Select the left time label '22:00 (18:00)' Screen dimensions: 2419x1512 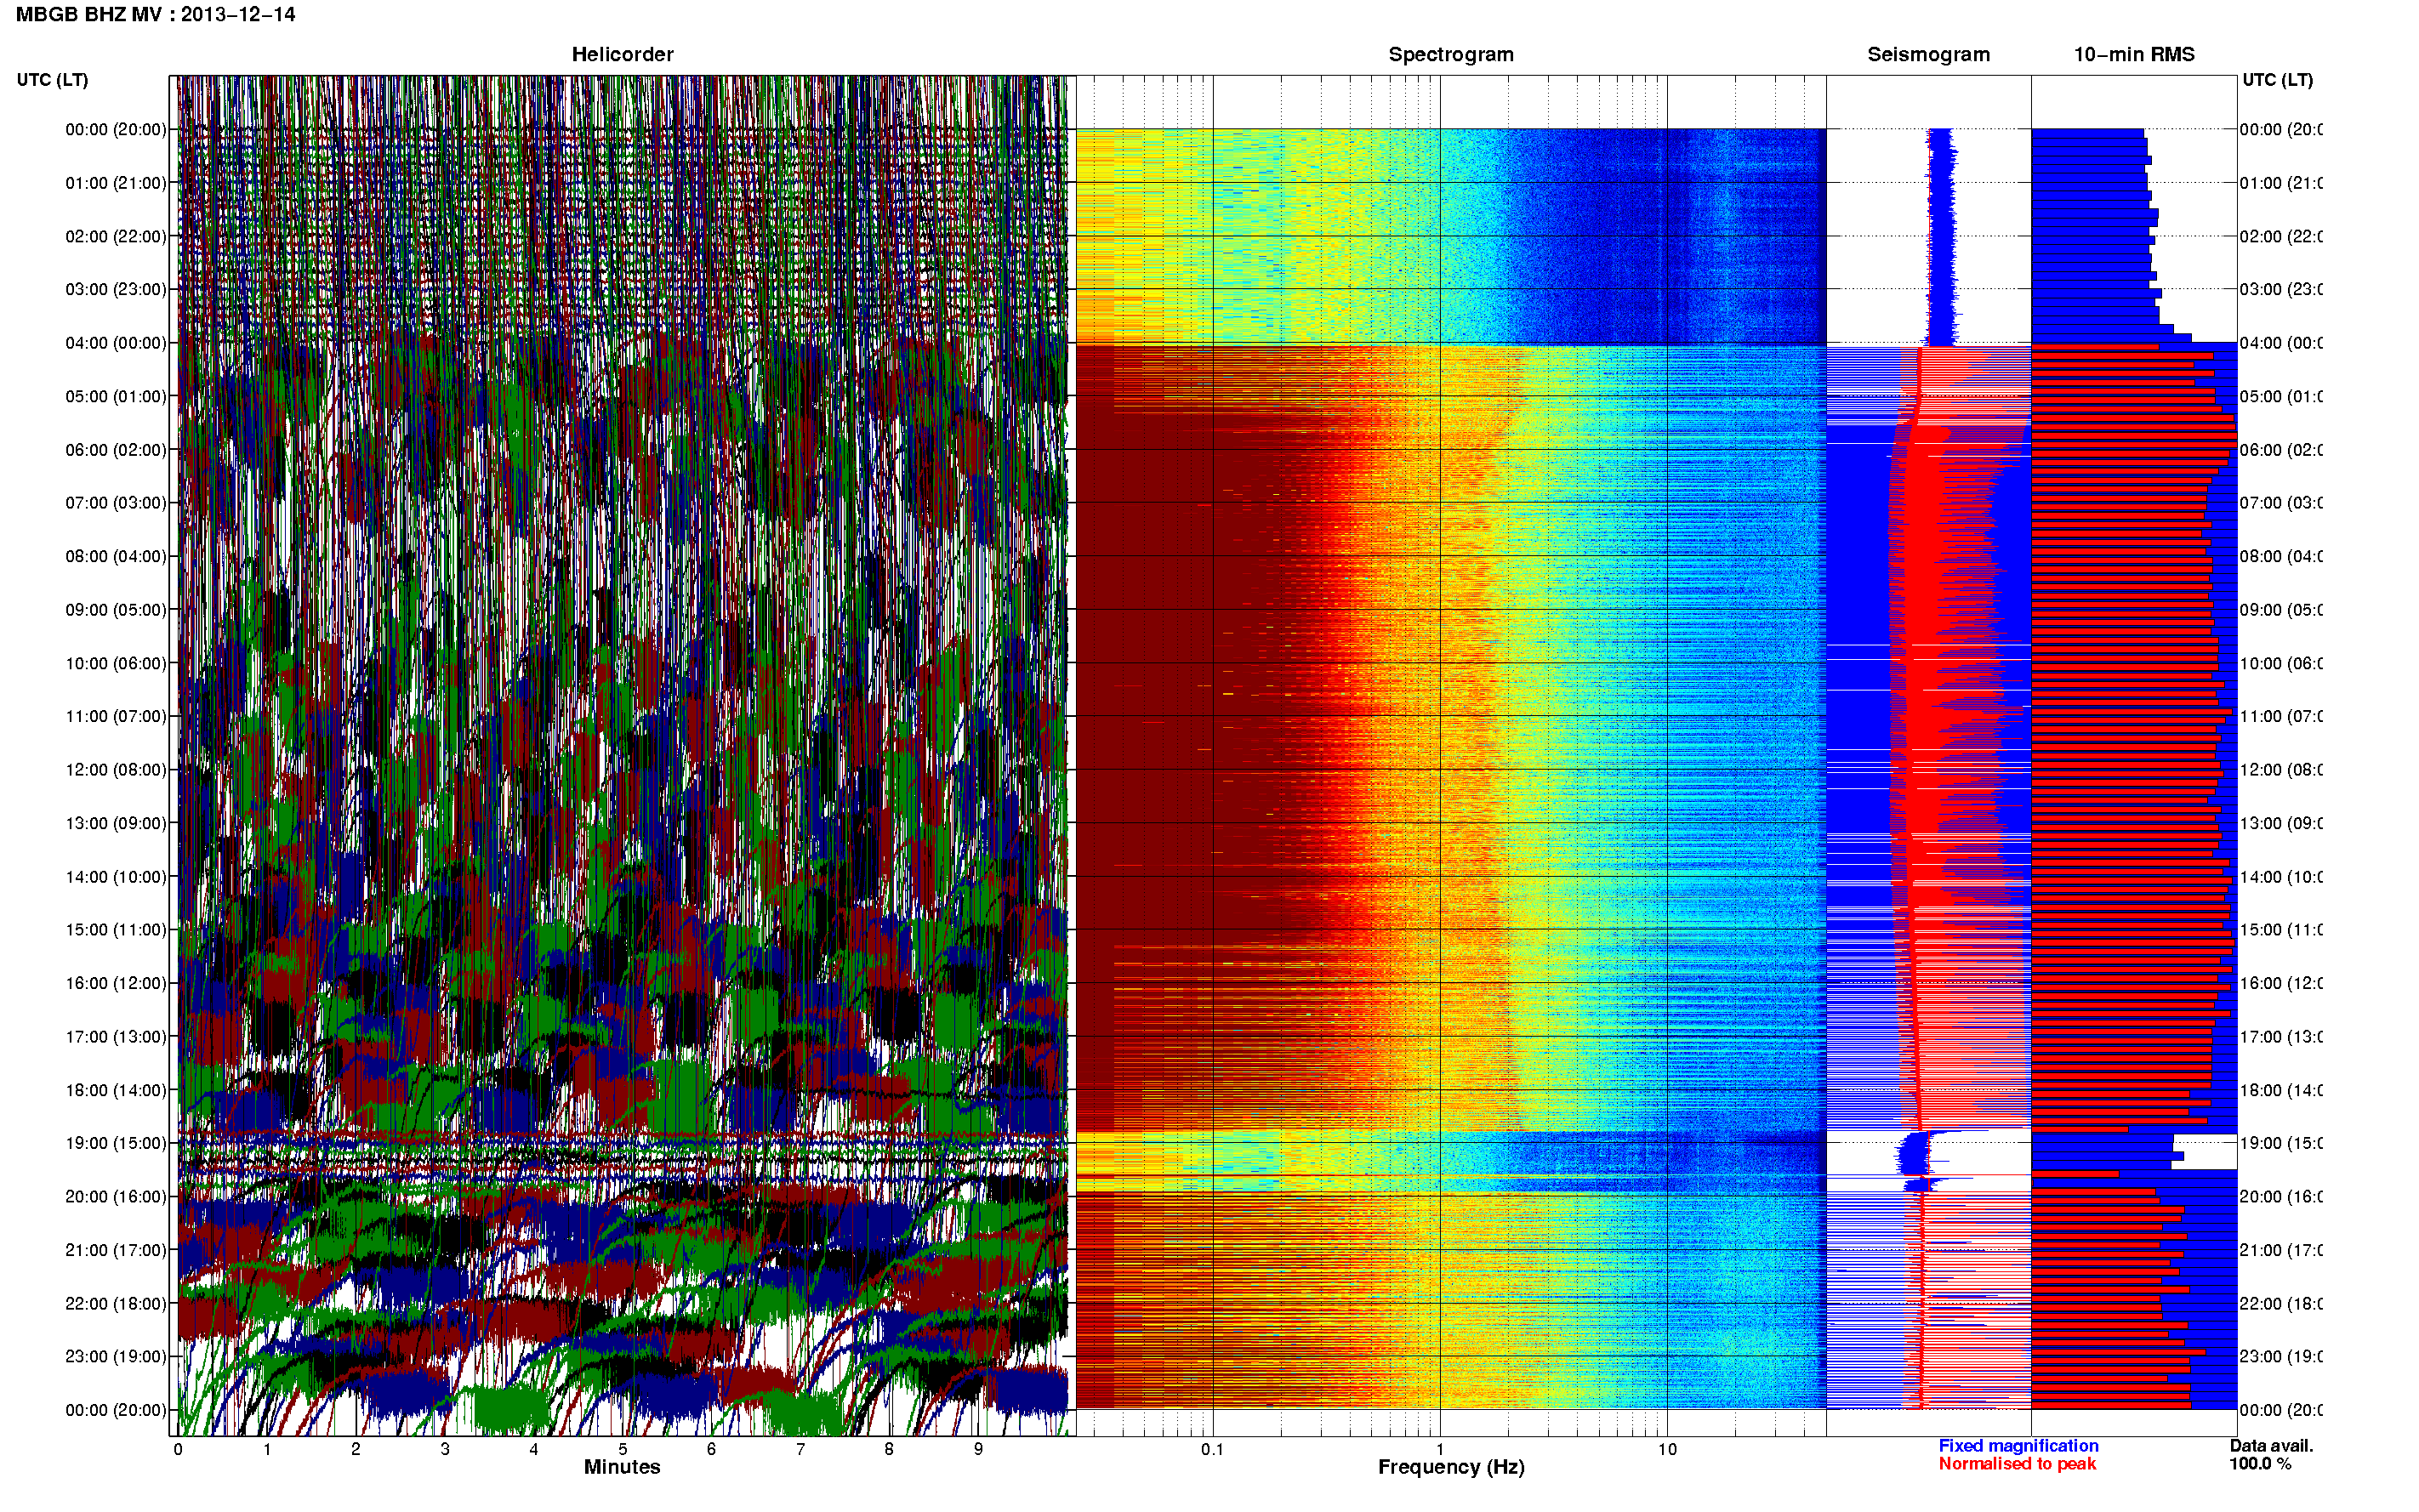(116, 1303)
